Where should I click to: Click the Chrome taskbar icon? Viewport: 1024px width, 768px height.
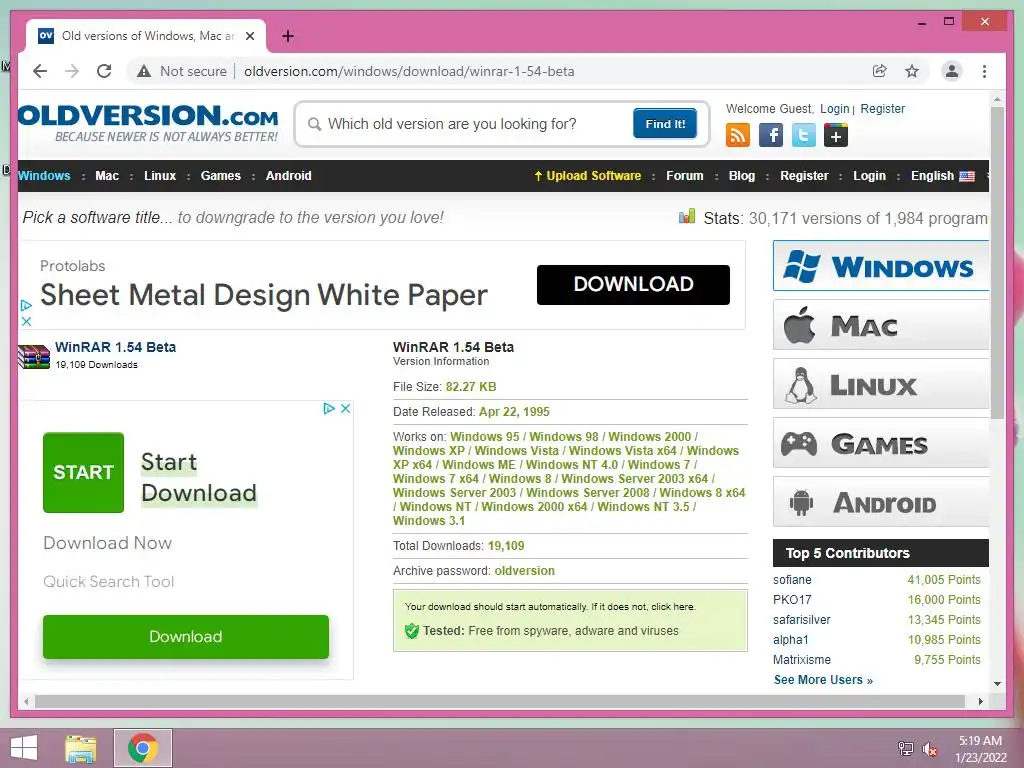tap(142, 748)
